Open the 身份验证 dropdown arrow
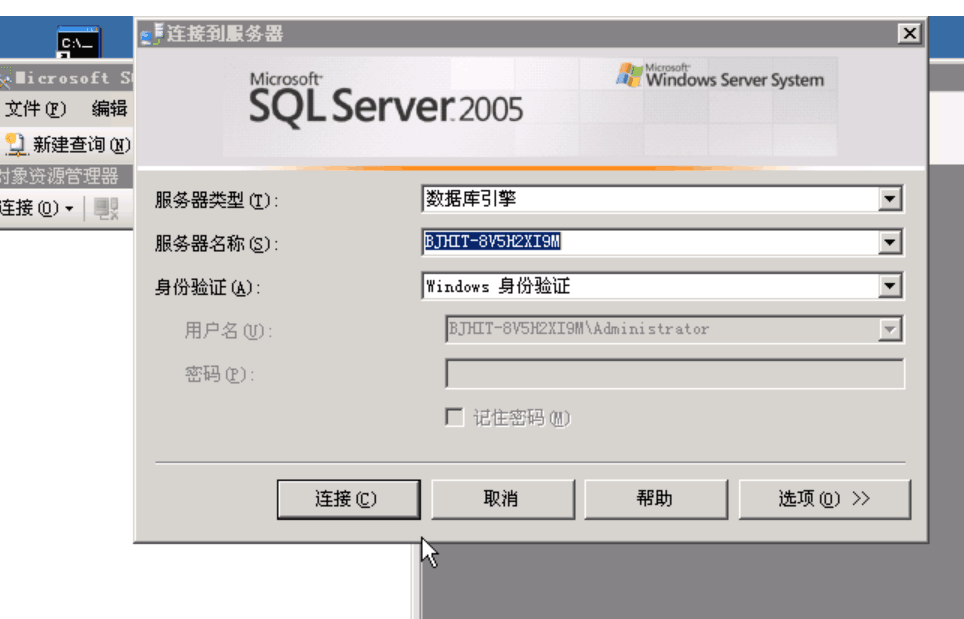 [x=890, y=286]
